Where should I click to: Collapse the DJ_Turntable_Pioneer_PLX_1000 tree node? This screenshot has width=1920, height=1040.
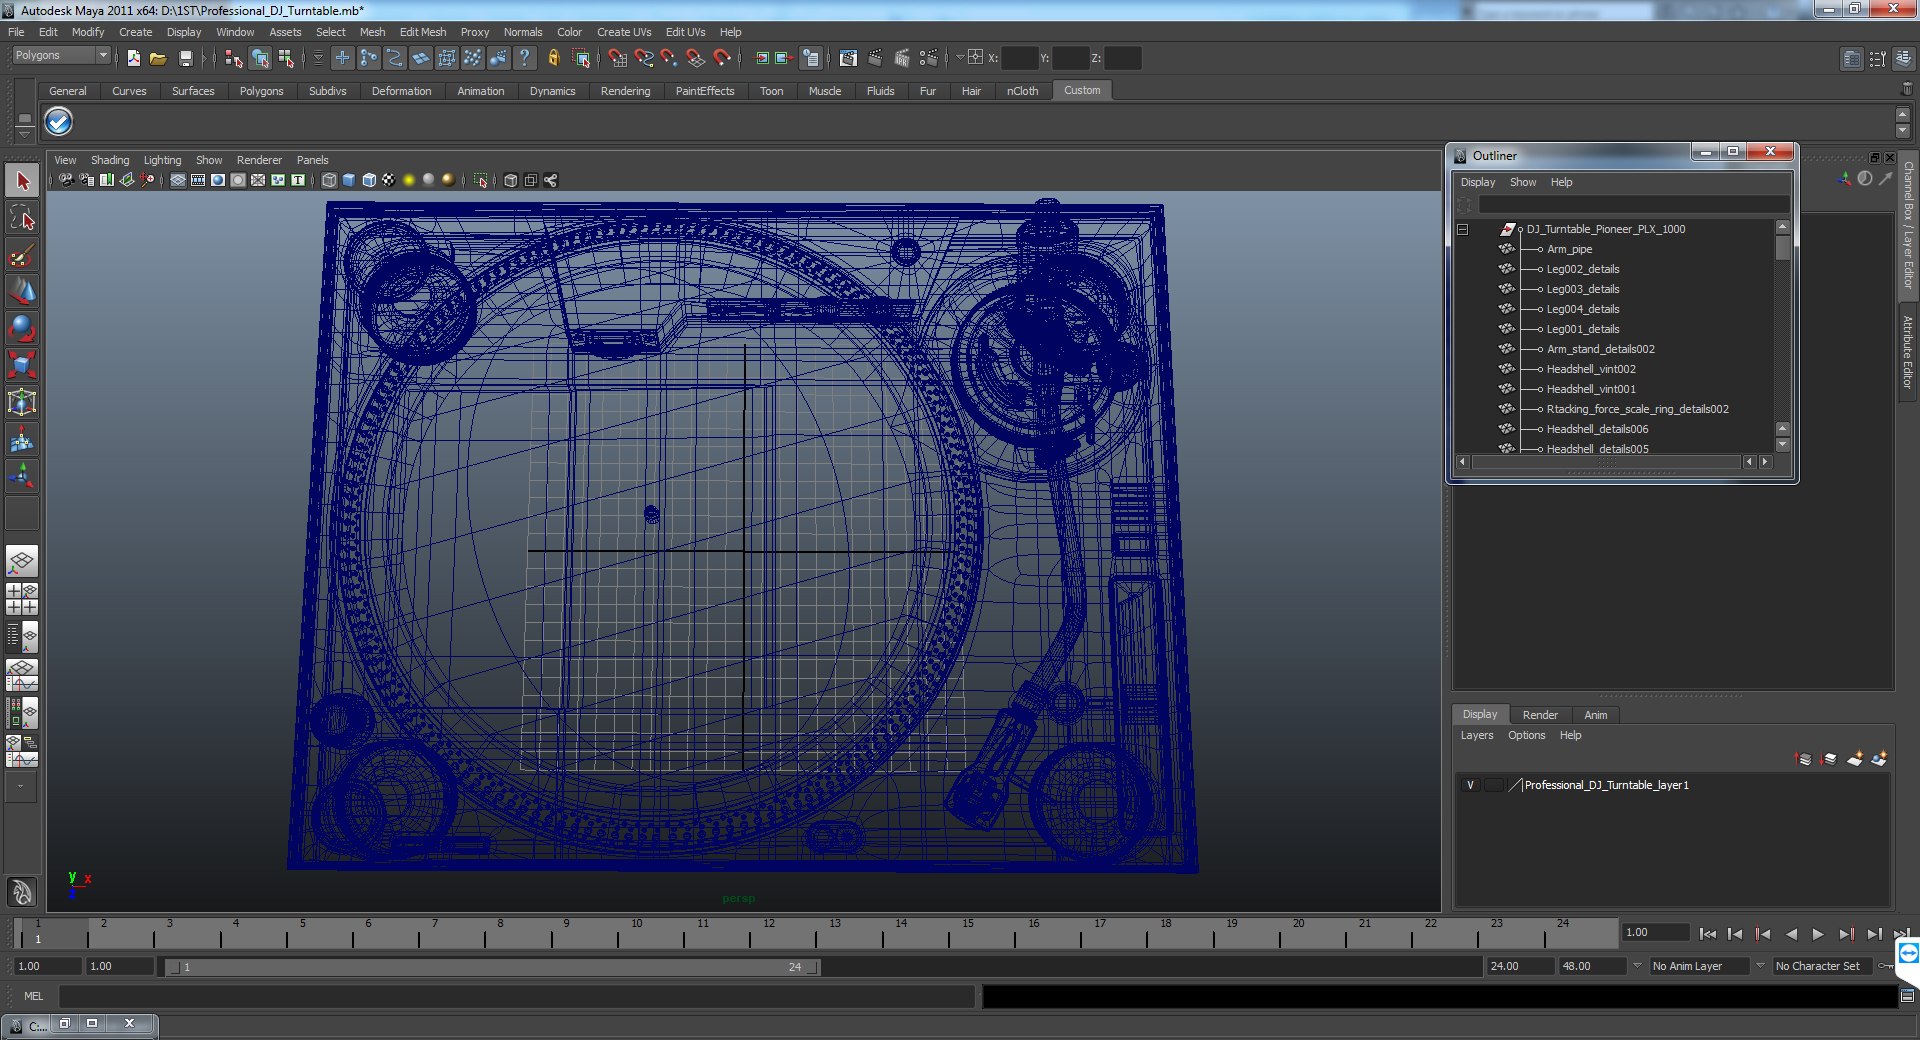(x=1462, y=229)
